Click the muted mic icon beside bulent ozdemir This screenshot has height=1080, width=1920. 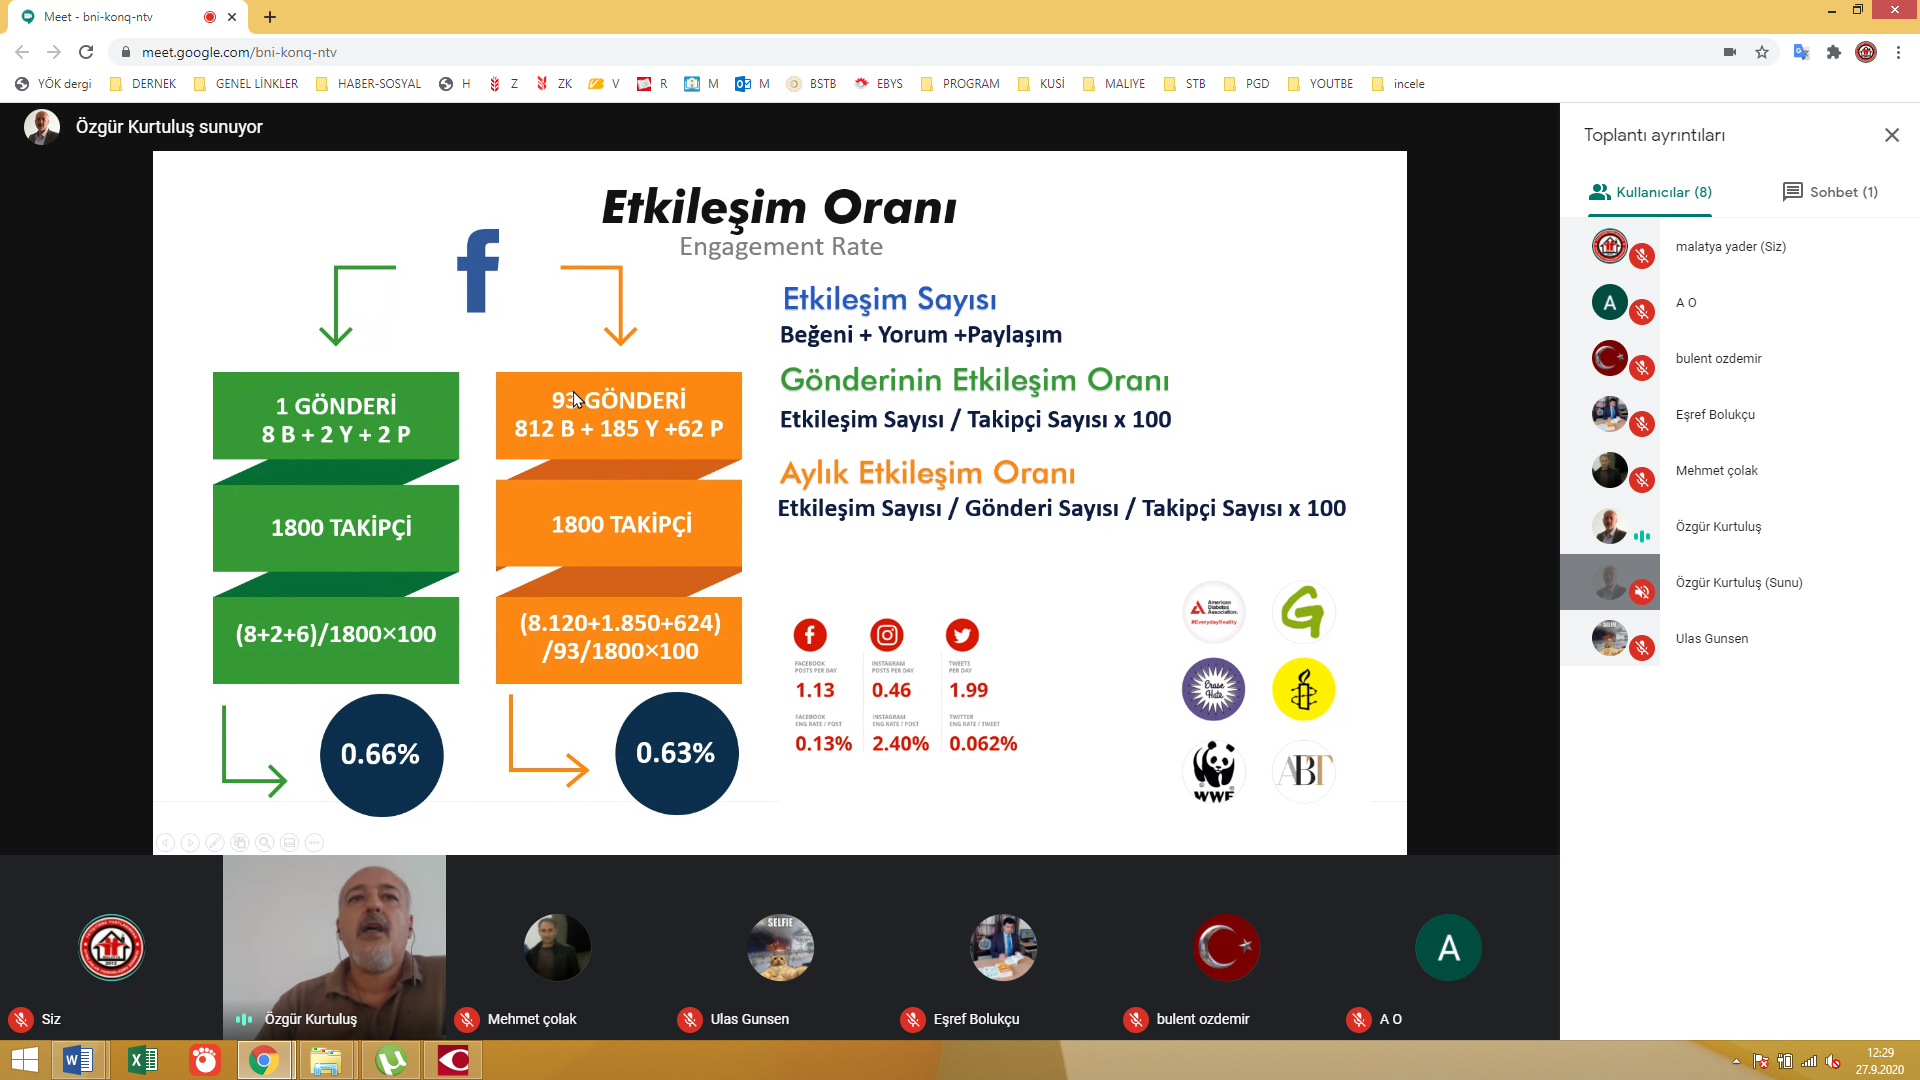pos(1642,368)
